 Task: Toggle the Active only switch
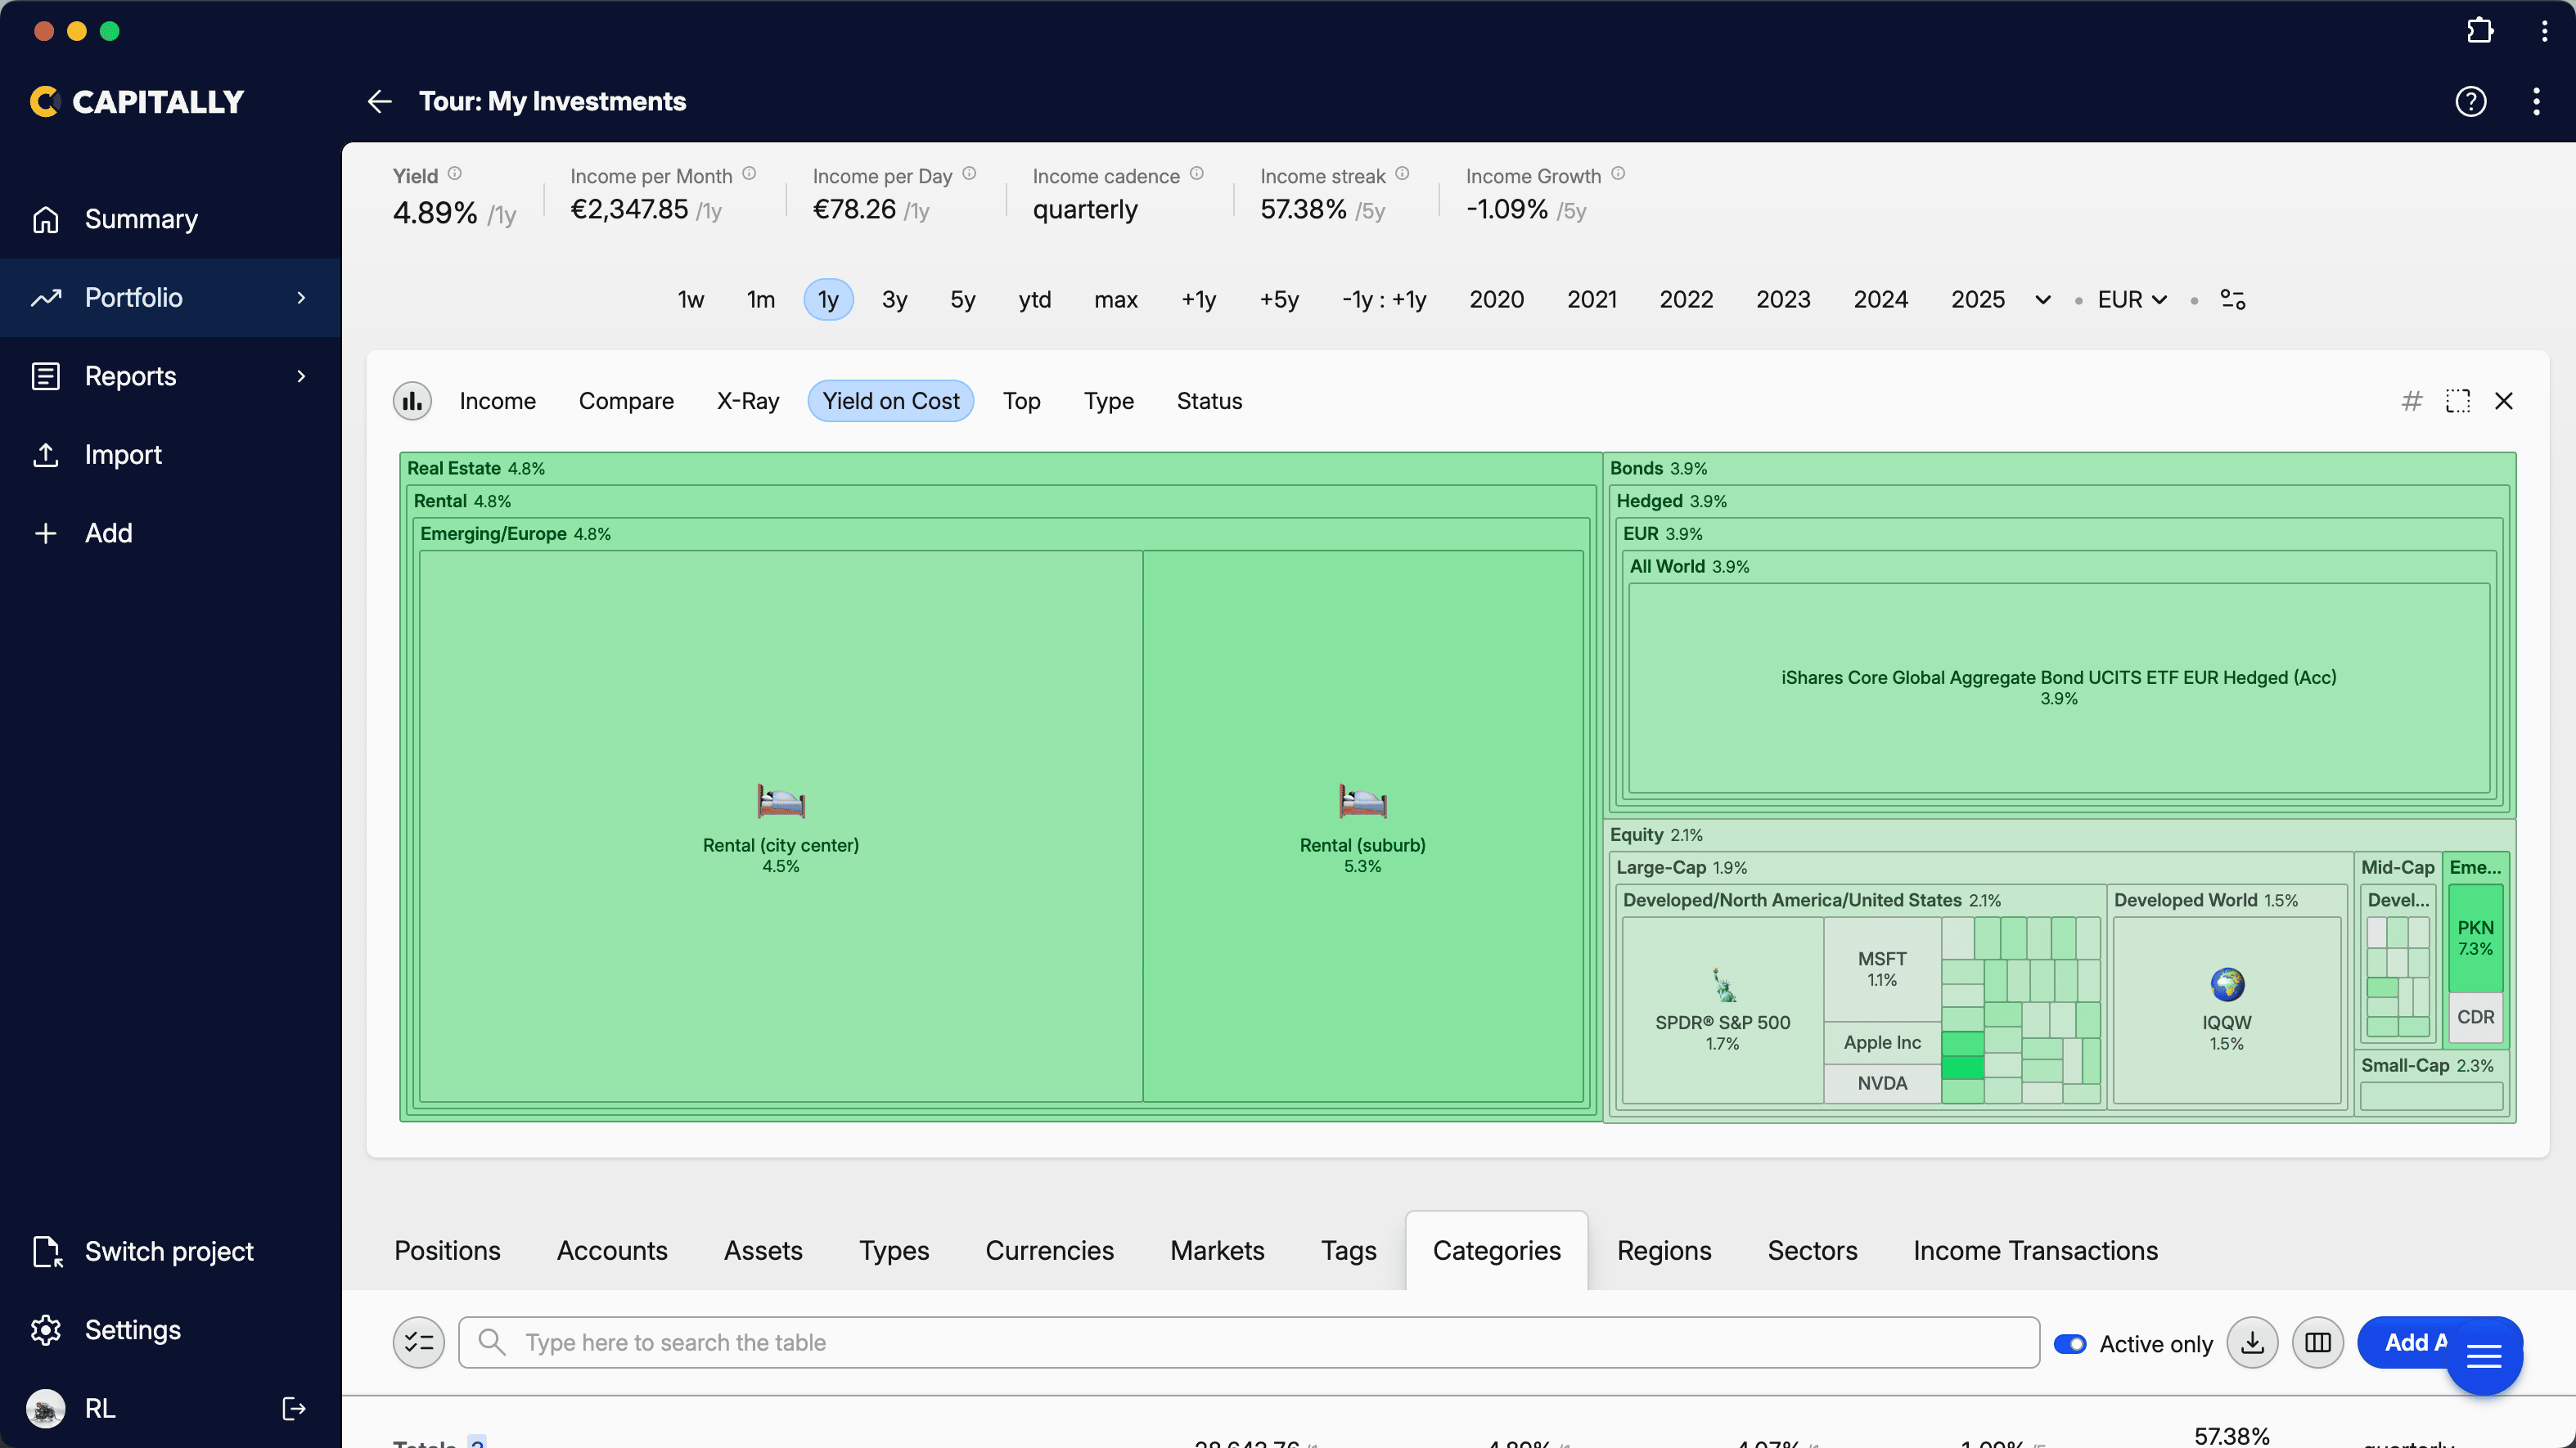[2070, 1344]
